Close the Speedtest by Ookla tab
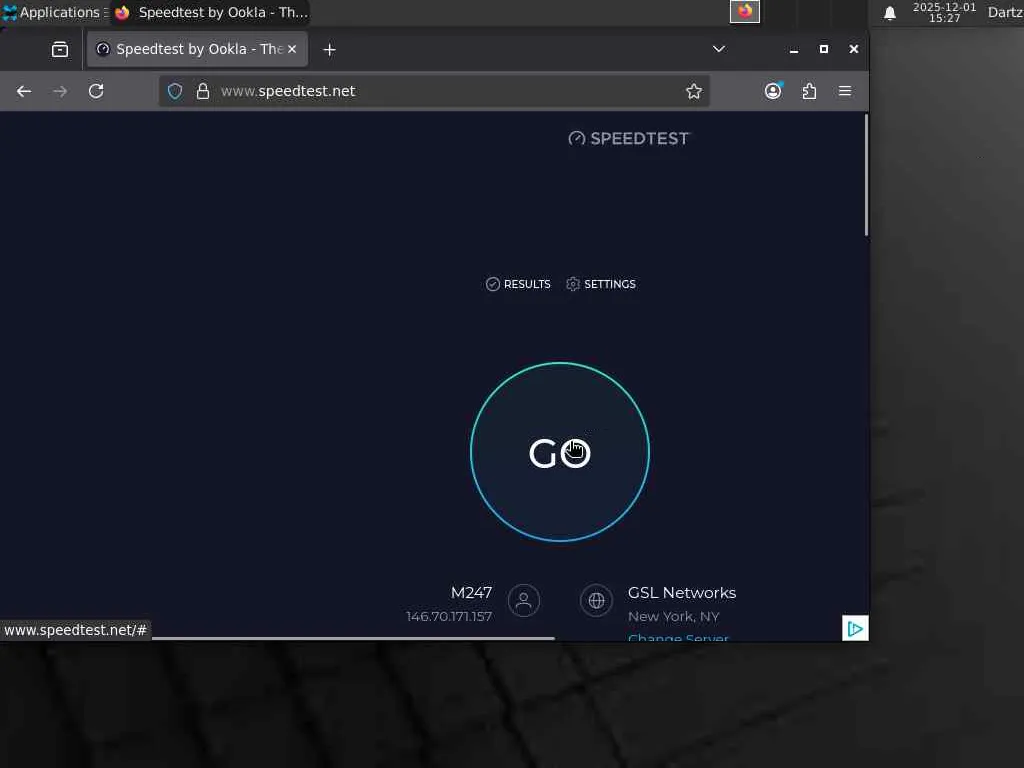This screenshot has width=1024, height=768. (x=292, y=50)
